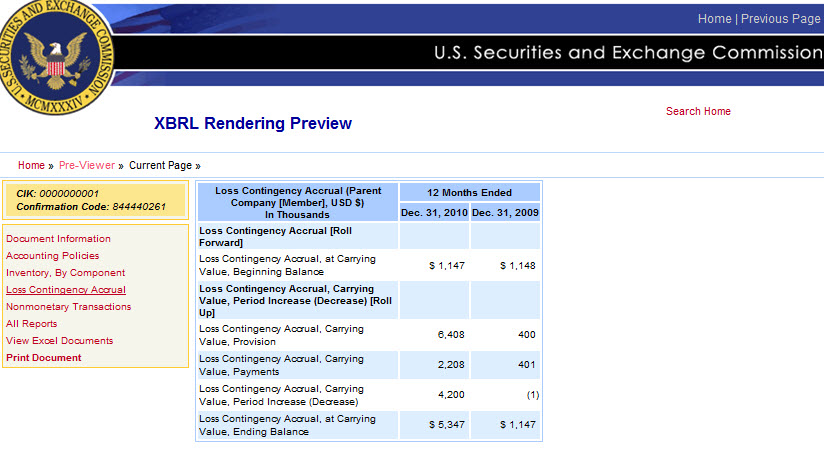Click 2009 ending balance value $ 1,147
Viewport: 824px width, 463px height.
click(518, 425)
